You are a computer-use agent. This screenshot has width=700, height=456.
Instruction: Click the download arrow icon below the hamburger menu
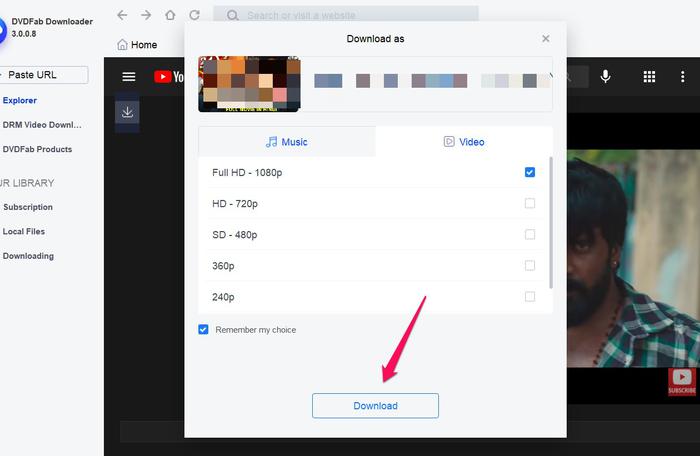[x=127, y=113]
